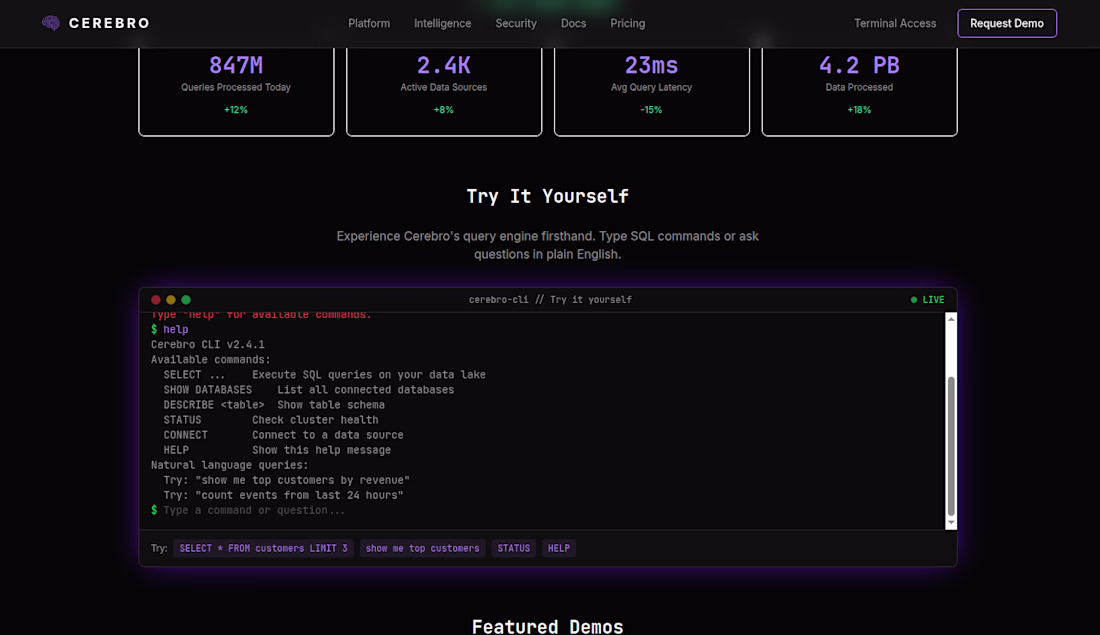The width and height of the screenshot is (1100, 635).
Task: Click the green LIVE status indicator
Action: coord(927,300)
